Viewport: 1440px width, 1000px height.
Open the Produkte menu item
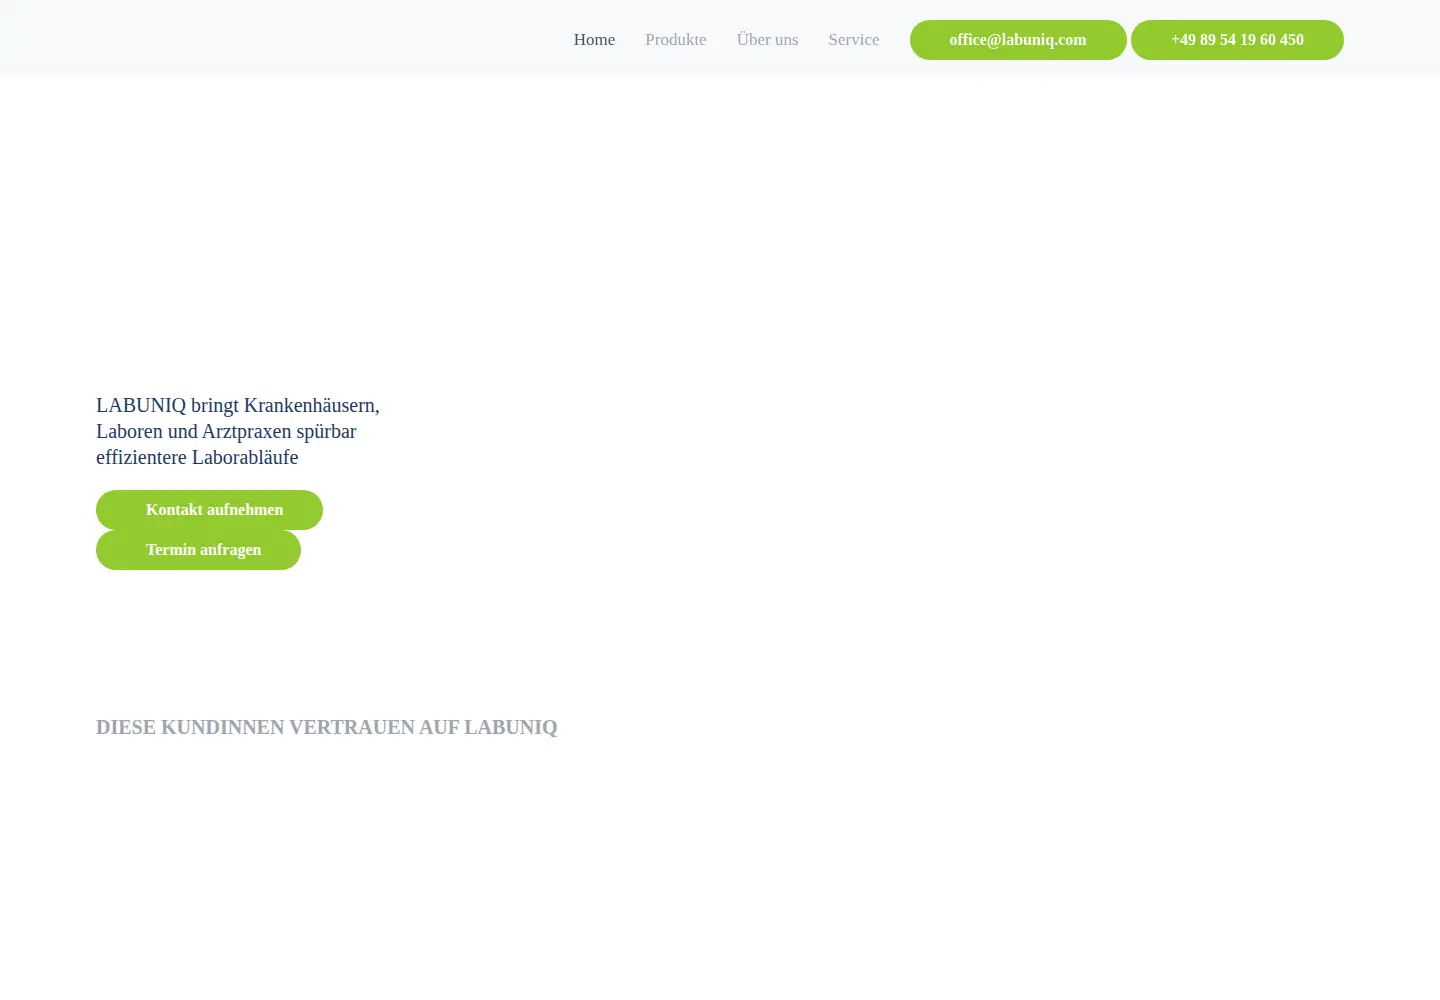click(676, 40)
